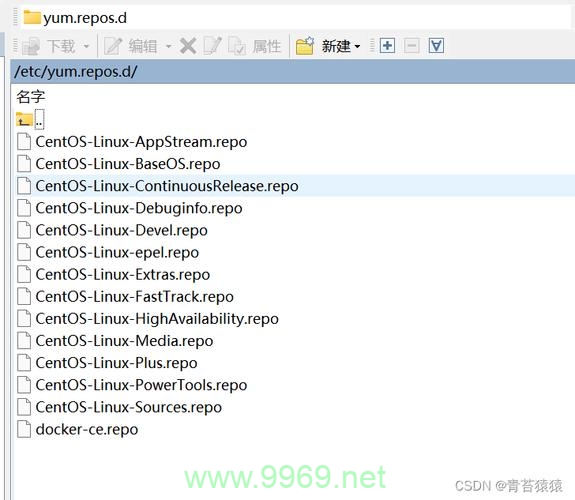Select CentOS-Linux-BaseOS.repo
Image resolution: width=575 pixels, height=500 pixels.
click(128, 164)
